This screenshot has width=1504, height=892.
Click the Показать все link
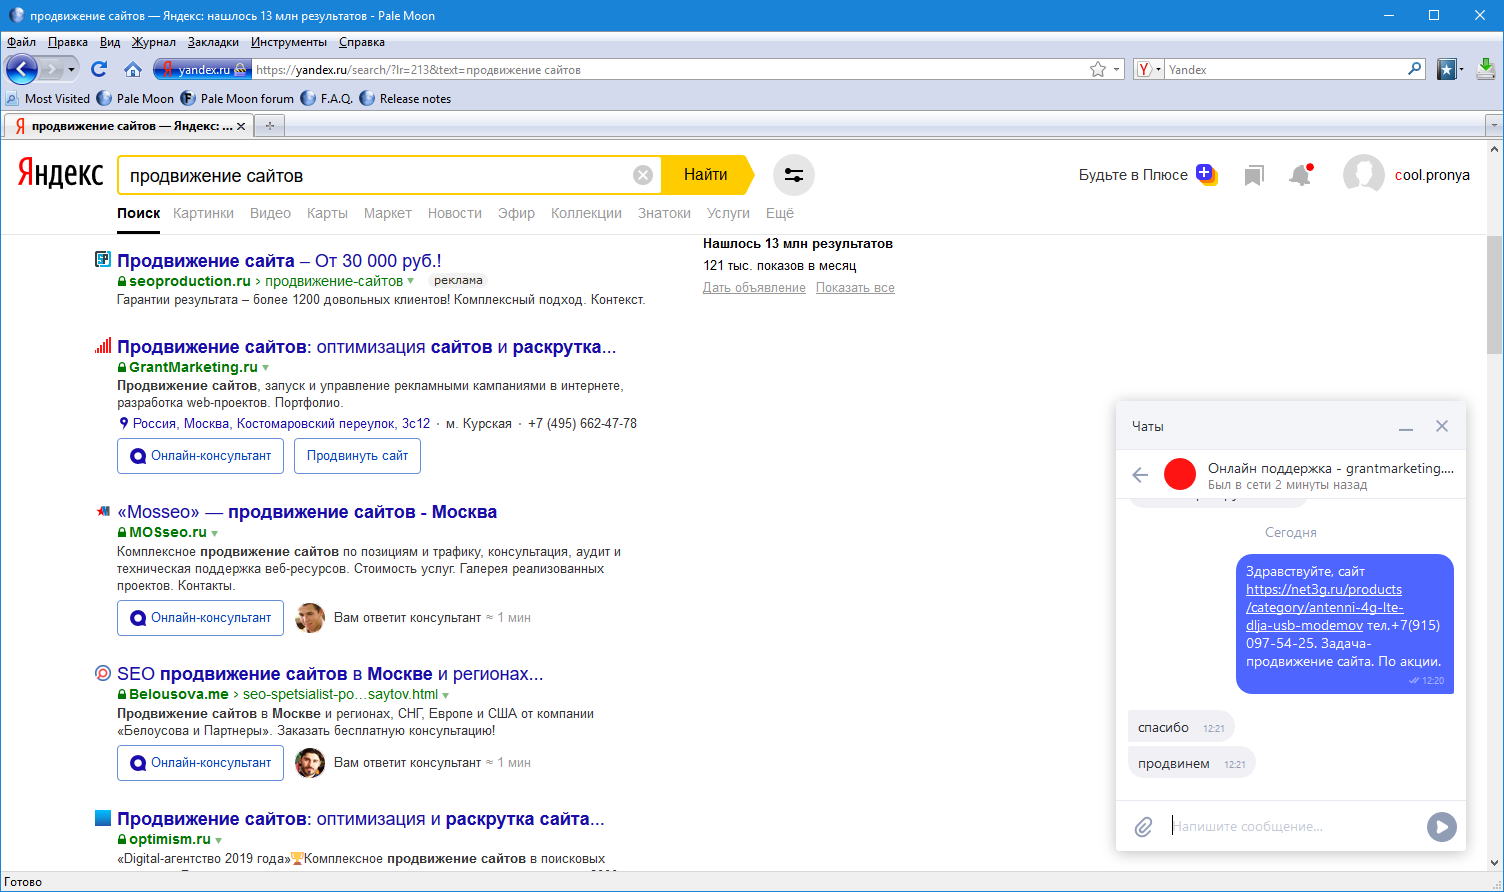pyautogui.click(x=855, y=288)
